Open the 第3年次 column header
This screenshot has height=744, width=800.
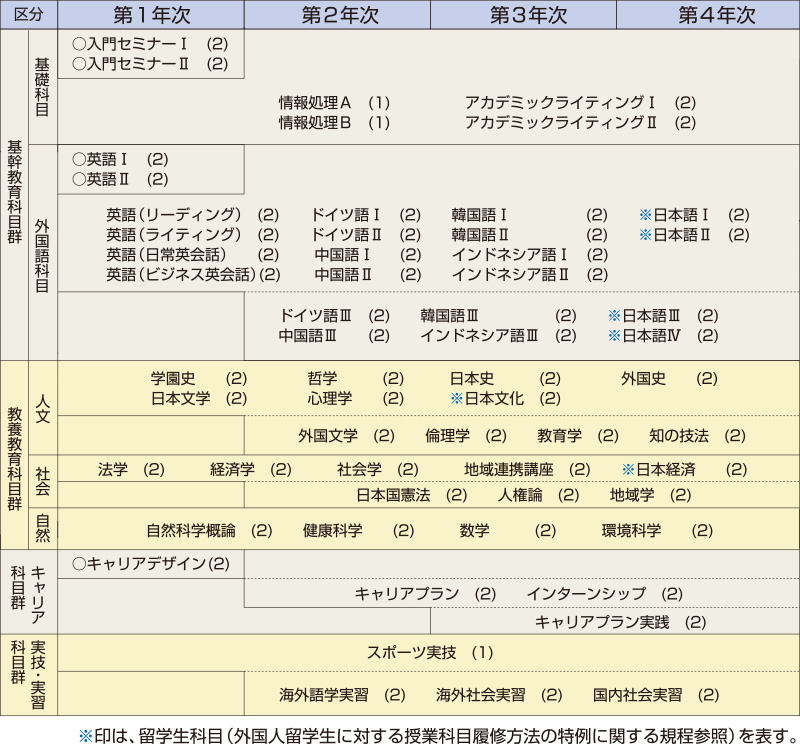point(523,15)
